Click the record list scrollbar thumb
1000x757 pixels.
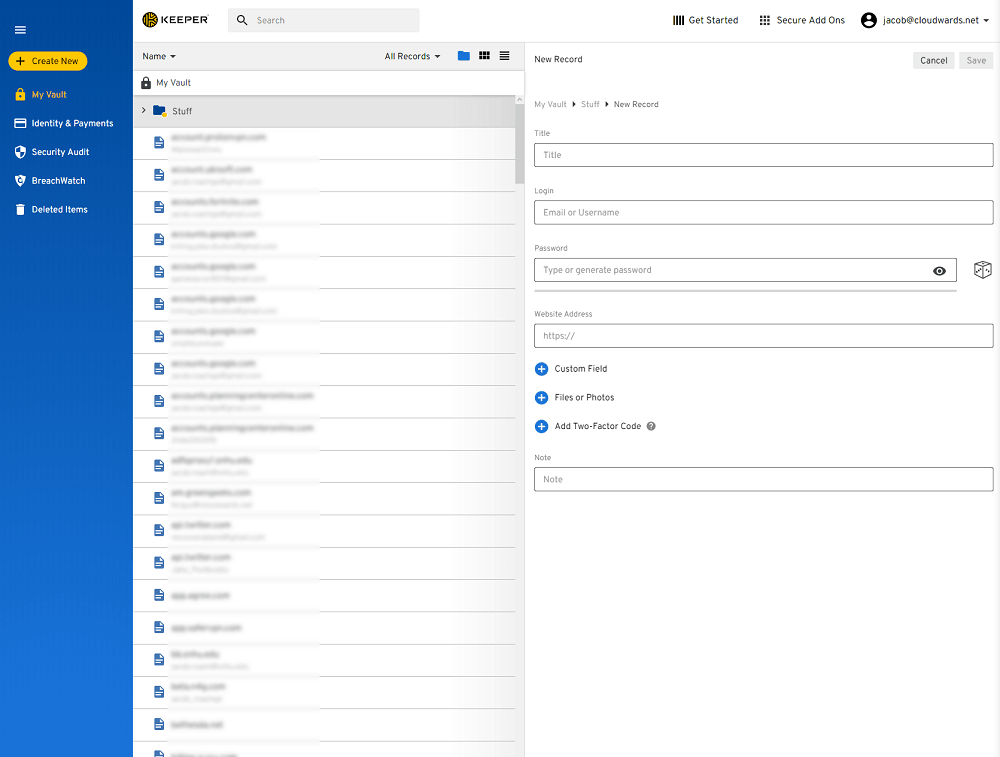click(x=519, y=144)
